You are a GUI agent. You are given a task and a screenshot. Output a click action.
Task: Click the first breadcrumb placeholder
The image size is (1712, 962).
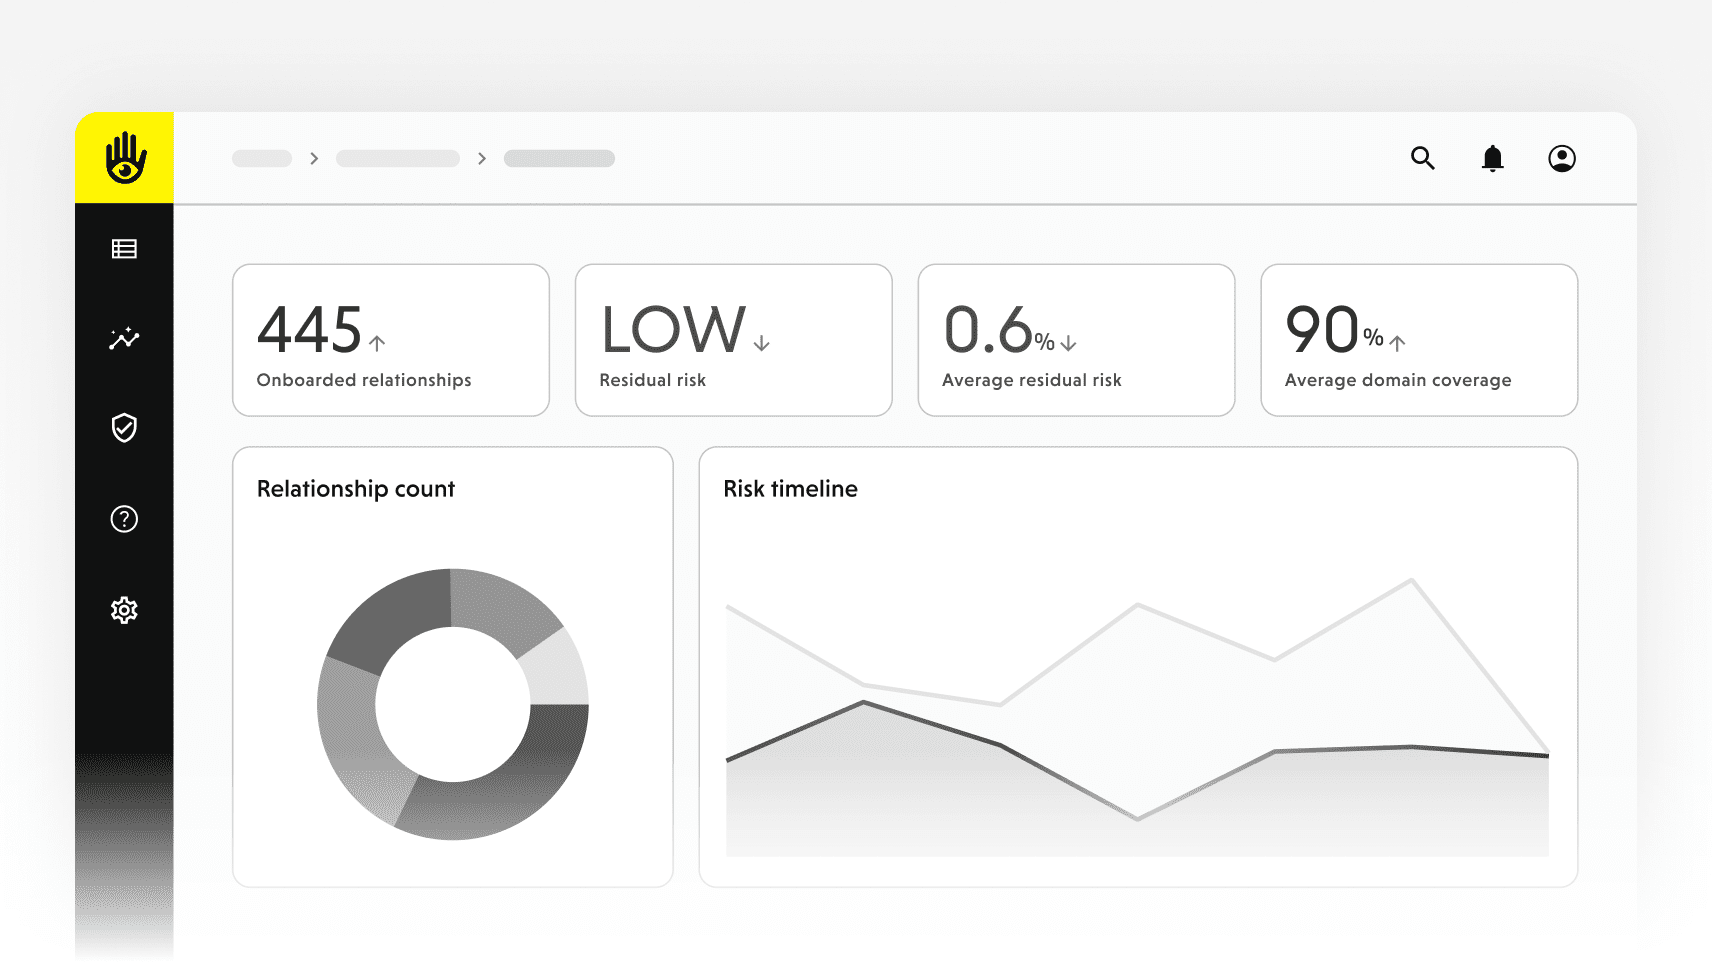[x=262, y=158]
